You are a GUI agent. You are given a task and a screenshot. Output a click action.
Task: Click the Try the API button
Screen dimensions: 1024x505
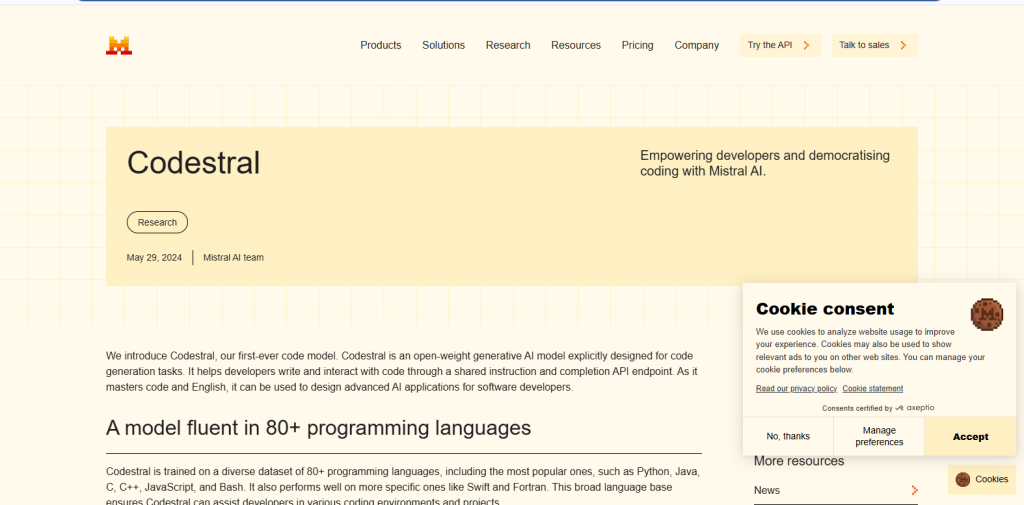779,45
